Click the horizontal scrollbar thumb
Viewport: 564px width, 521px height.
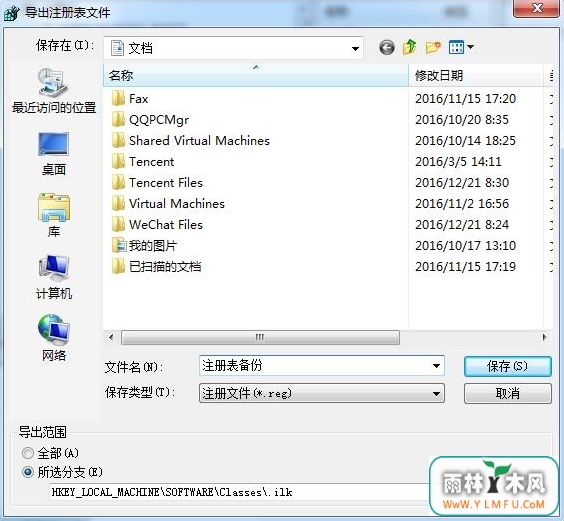(x=260, y=337)
